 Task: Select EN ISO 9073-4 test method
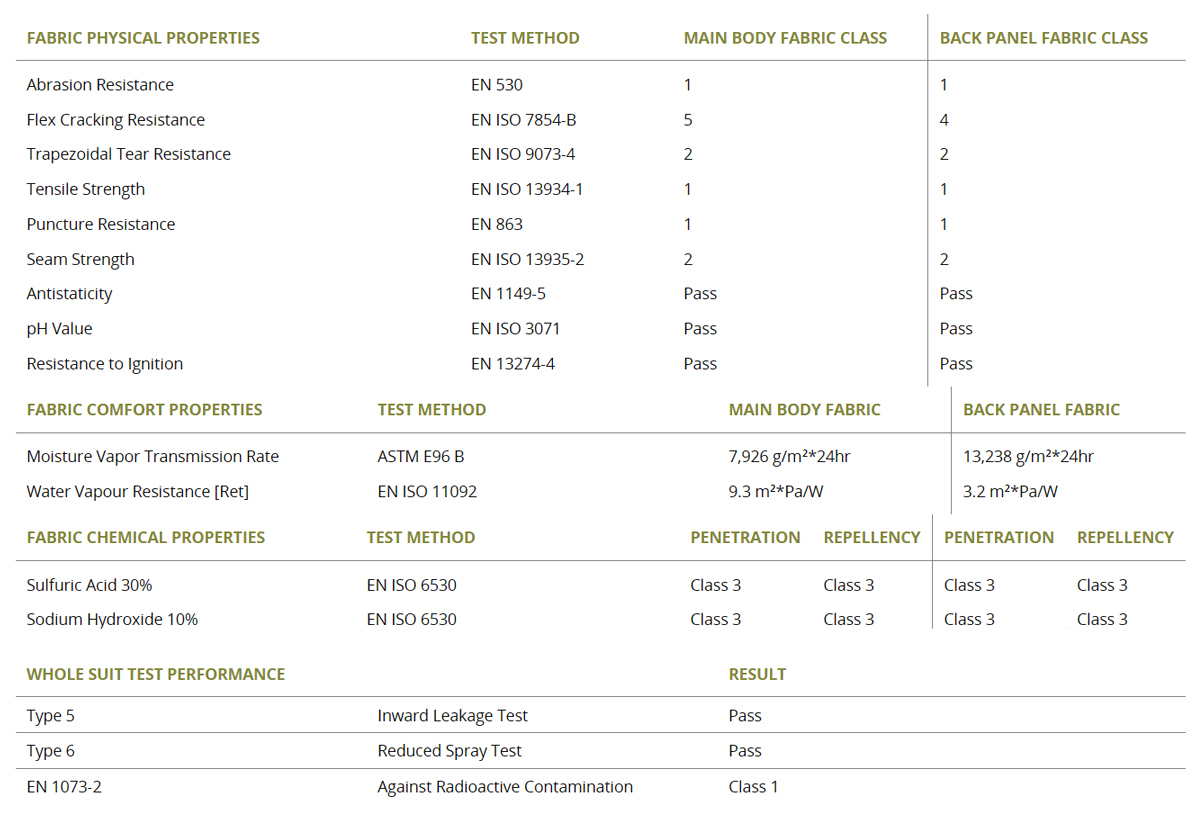click(523, 154)
